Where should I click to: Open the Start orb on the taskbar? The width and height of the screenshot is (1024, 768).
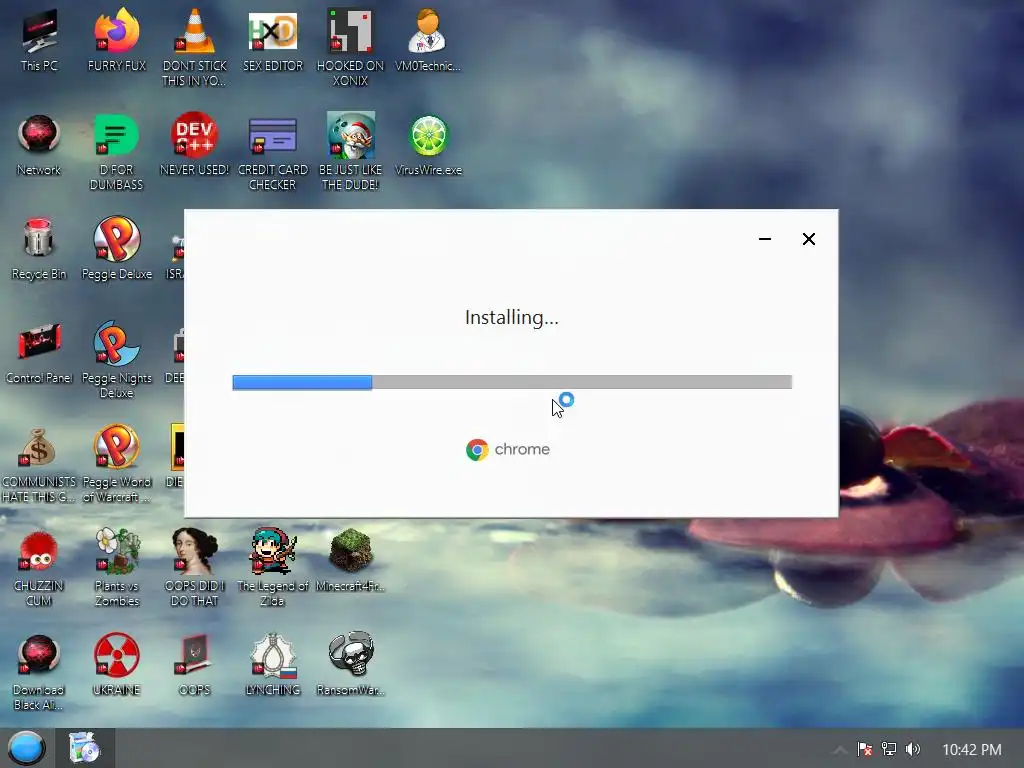point(26,748)
